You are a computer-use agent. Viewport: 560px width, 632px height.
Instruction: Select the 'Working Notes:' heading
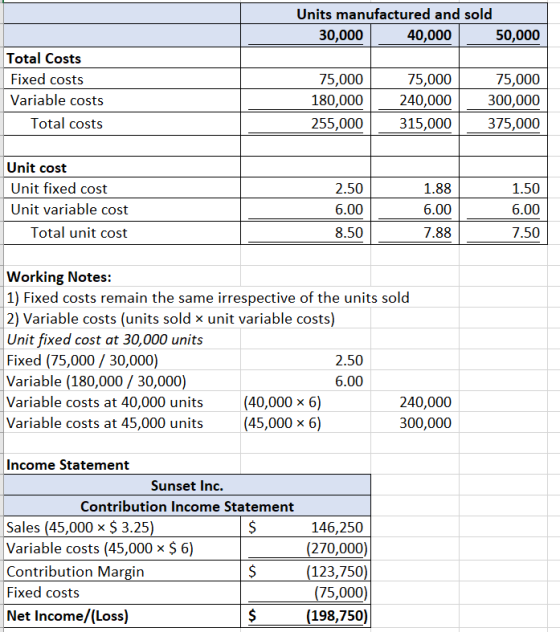click(x=59, y=277)
